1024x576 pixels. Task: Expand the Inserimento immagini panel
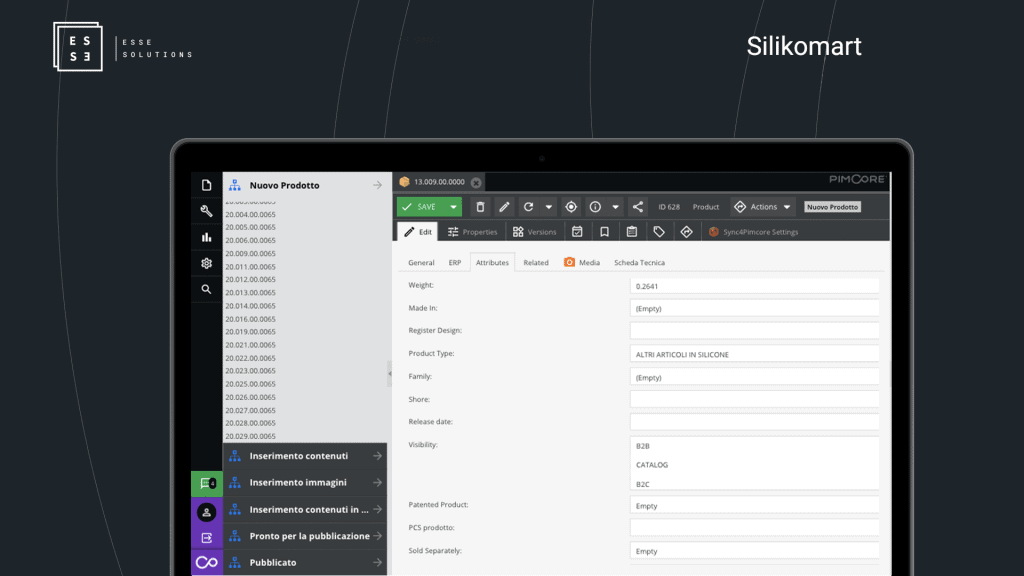[x=305, y=483]
